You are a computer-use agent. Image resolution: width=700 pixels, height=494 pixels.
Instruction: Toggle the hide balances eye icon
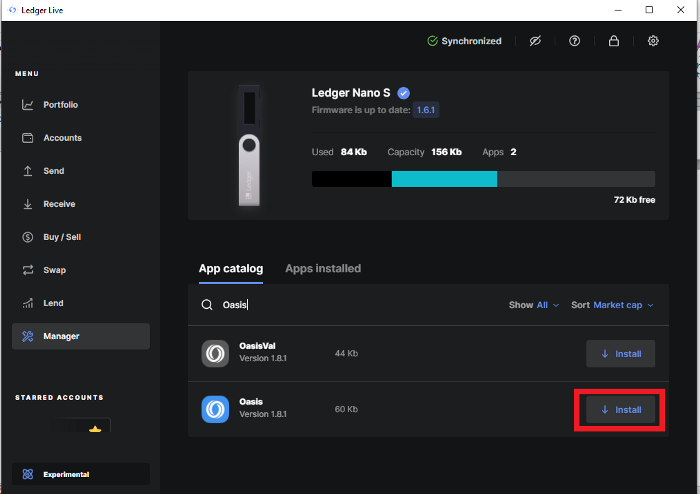point(535,41)
